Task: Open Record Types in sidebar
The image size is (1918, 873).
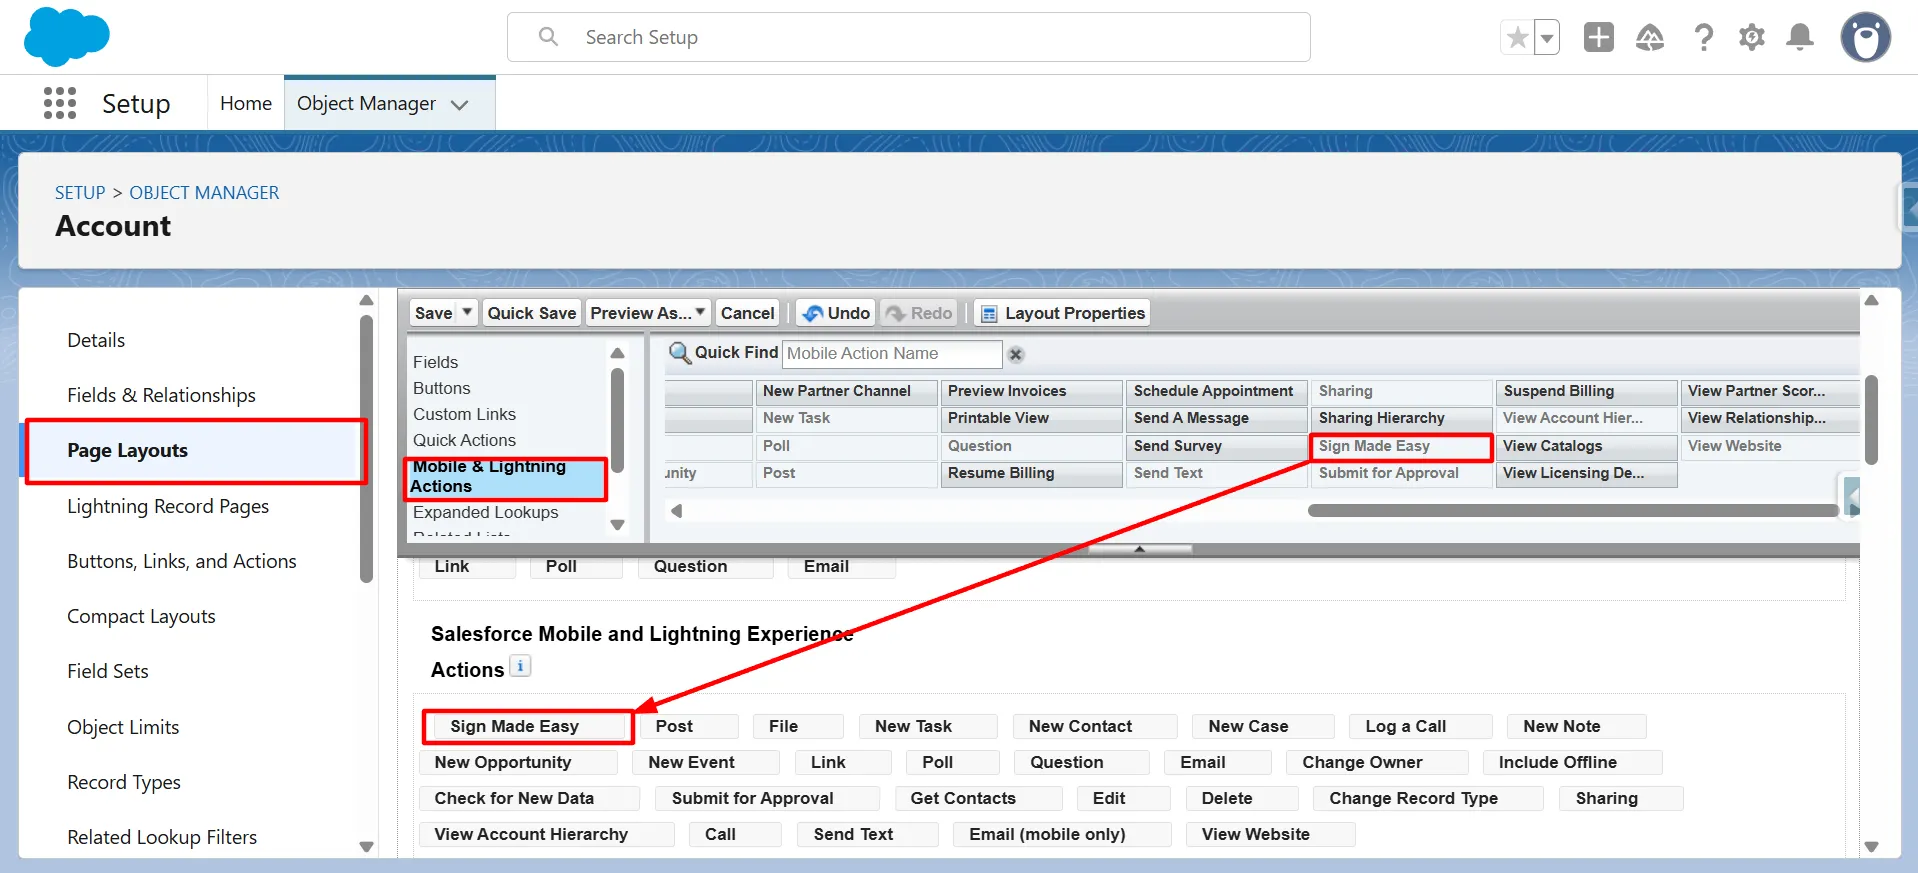Action: 124,782
